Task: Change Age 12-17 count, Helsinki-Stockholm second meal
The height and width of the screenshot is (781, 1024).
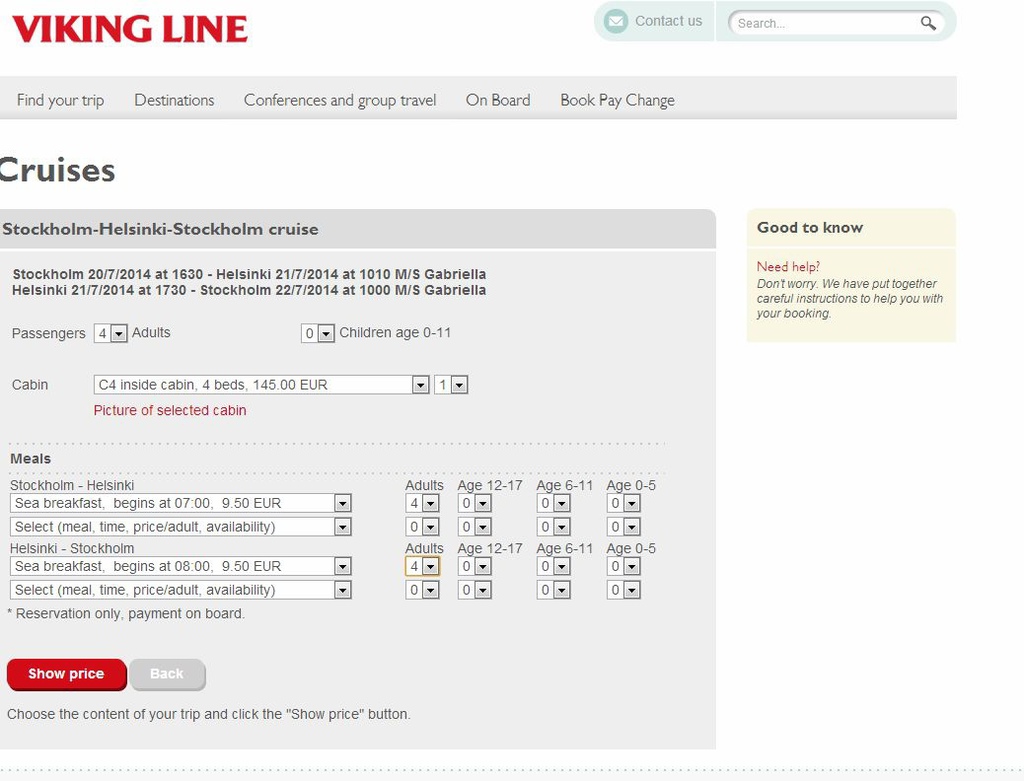Action: pos(474,590)
